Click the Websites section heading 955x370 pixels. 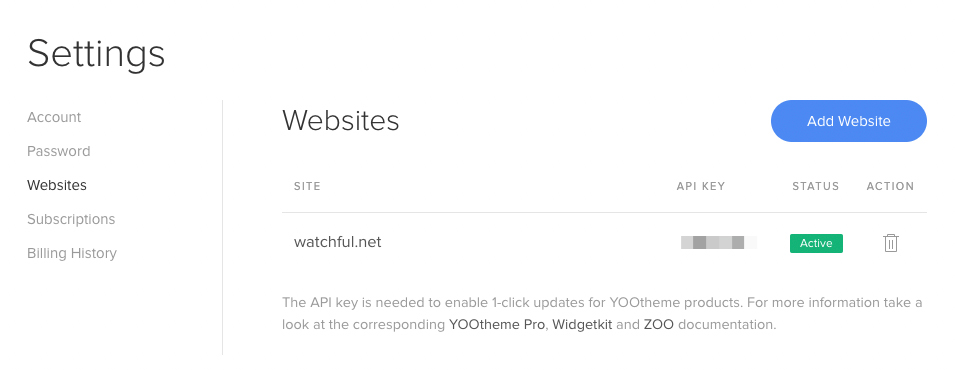tap(340, 120)
